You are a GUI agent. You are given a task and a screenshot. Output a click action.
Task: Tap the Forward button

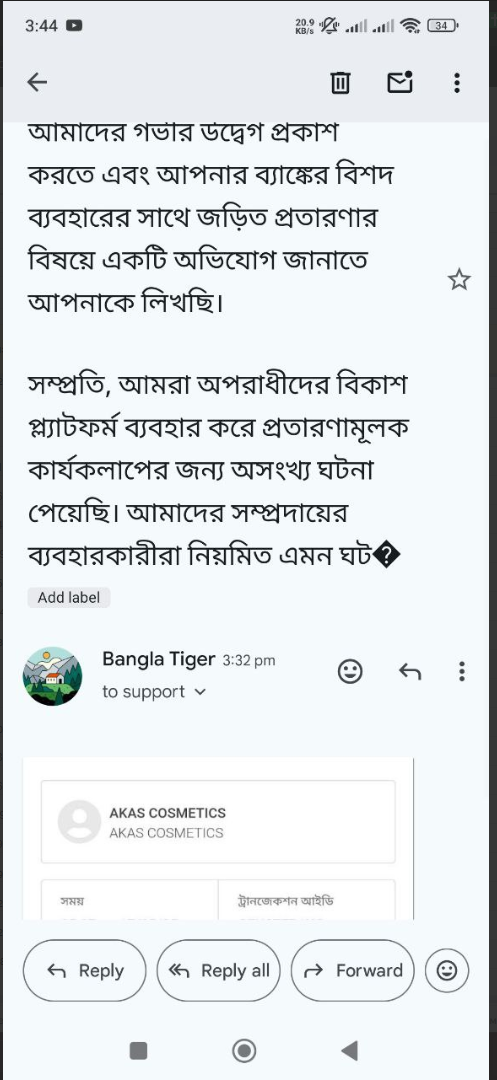tap(352, 970)
